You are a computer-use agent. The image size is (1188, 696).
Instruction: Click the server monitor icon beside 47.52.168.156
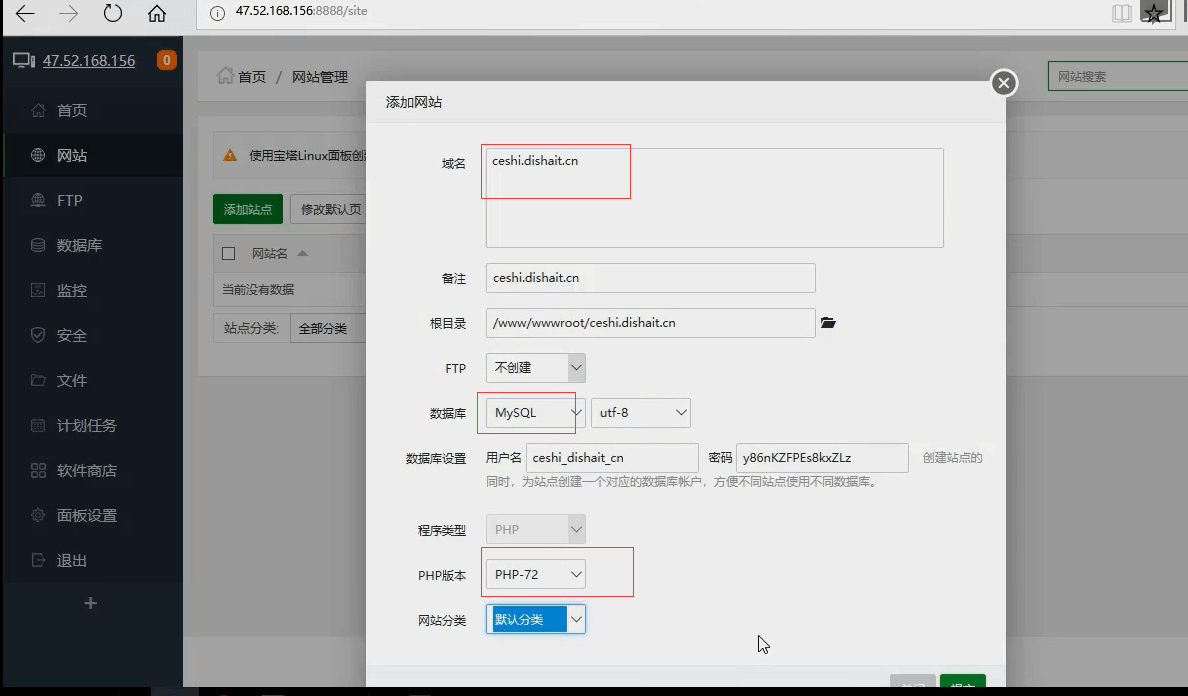[23, 61]
